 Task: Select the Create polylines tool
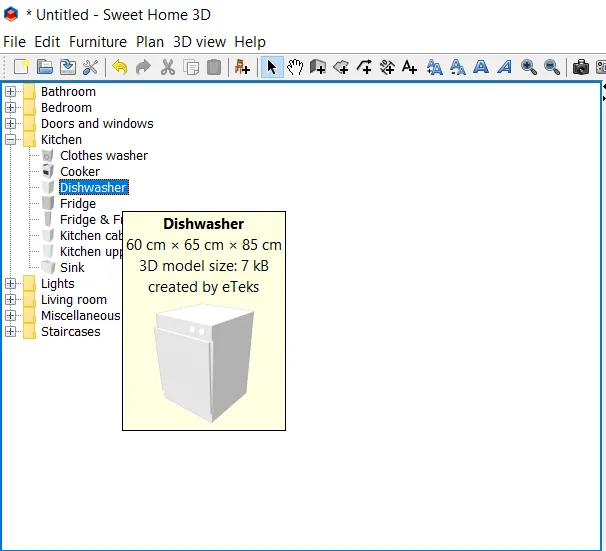coord(364,67)
